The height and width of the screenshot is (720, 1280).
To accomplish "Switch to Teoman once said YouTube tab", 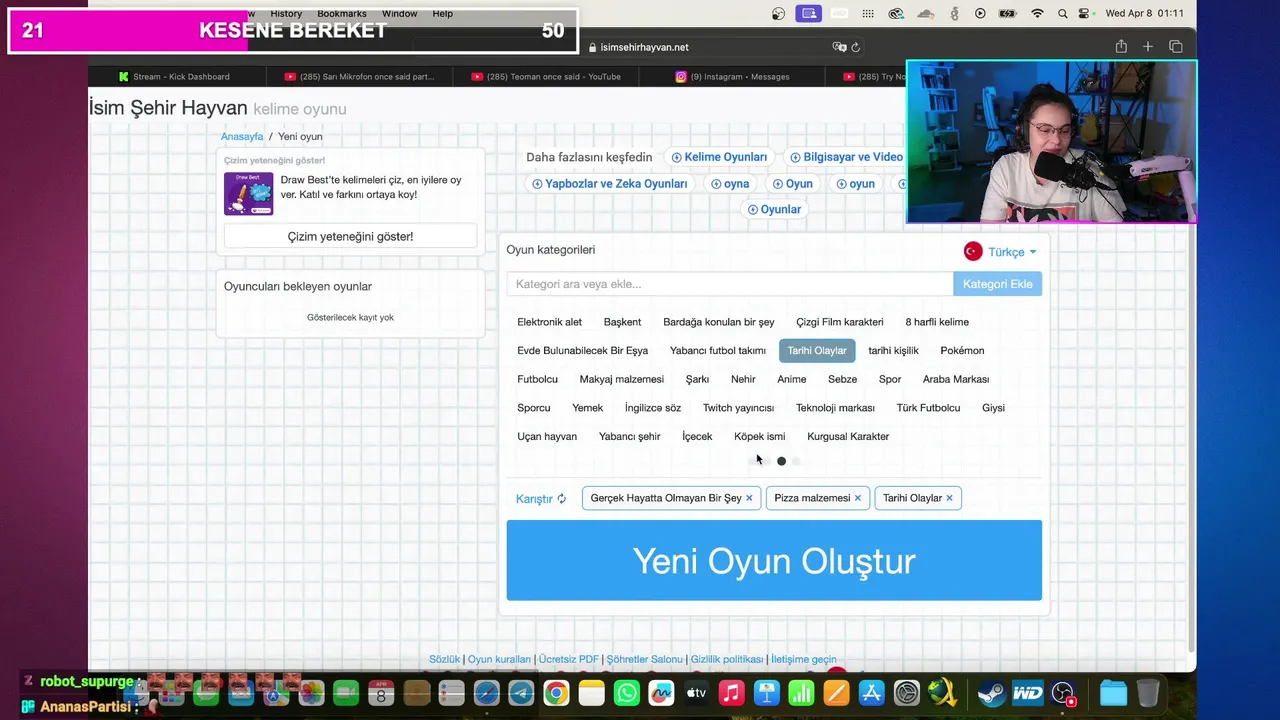I will 546,76.
